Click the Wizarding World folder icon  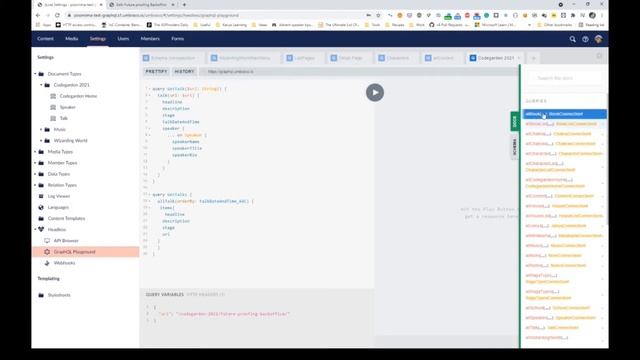47,140
